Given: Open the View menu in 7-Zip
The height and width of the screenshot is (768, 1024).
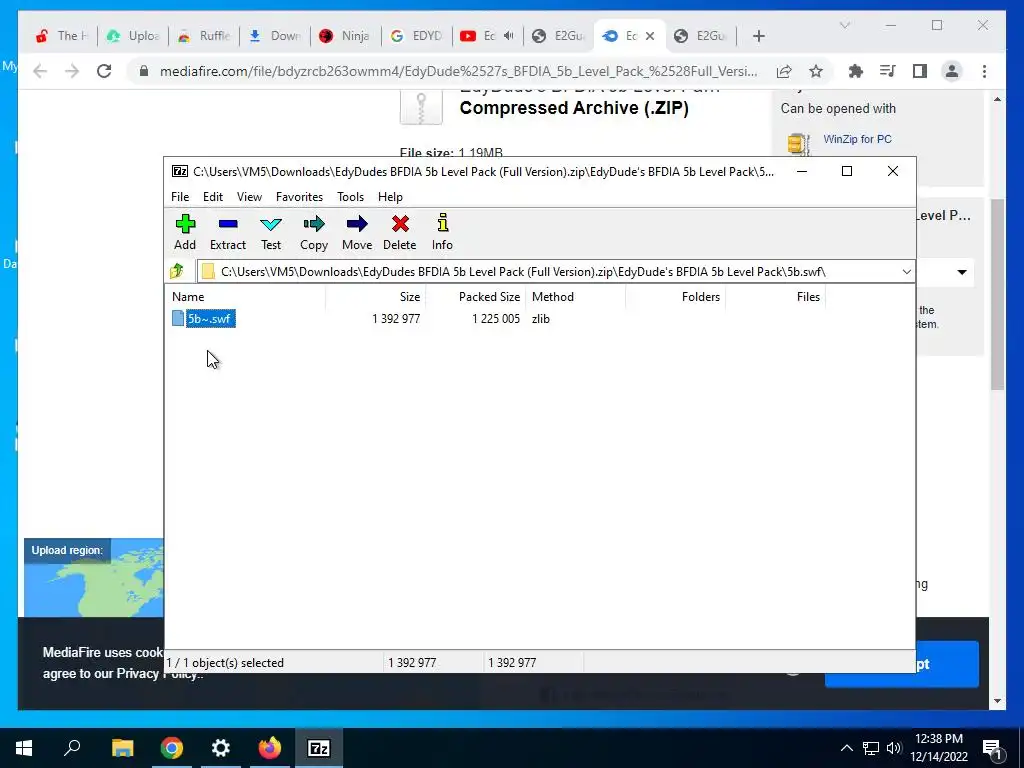Looking at the screenshot, I should pos(249,197).
